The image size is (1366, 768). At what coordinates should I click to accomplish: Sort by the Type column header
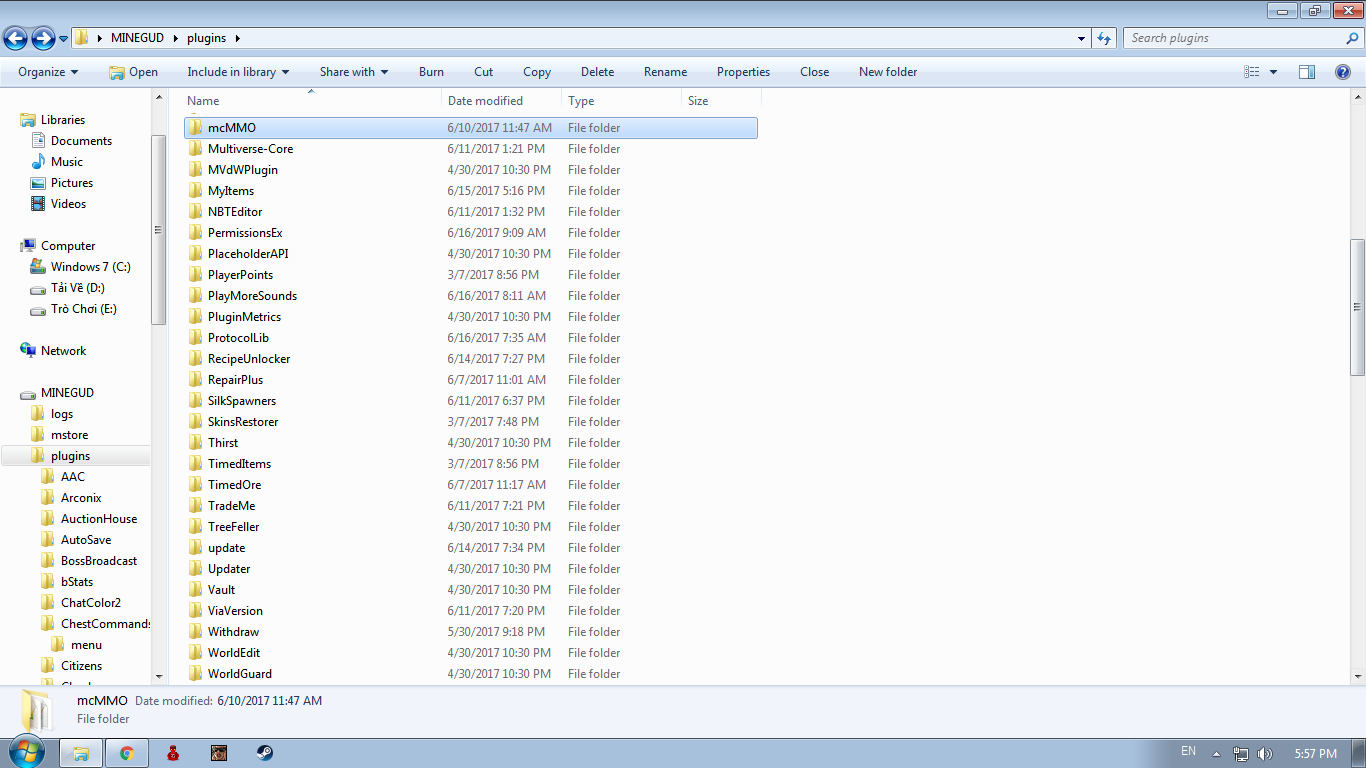tap(621, 101)
